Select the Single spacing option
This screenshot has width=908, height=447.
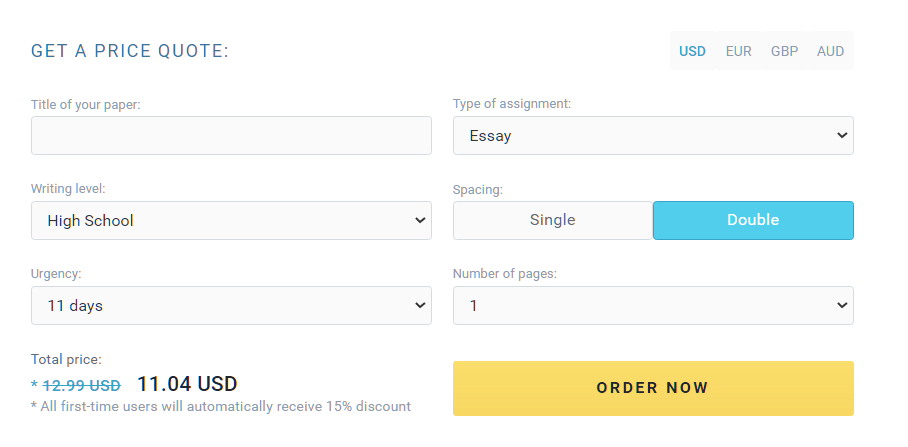click(552, 220)
